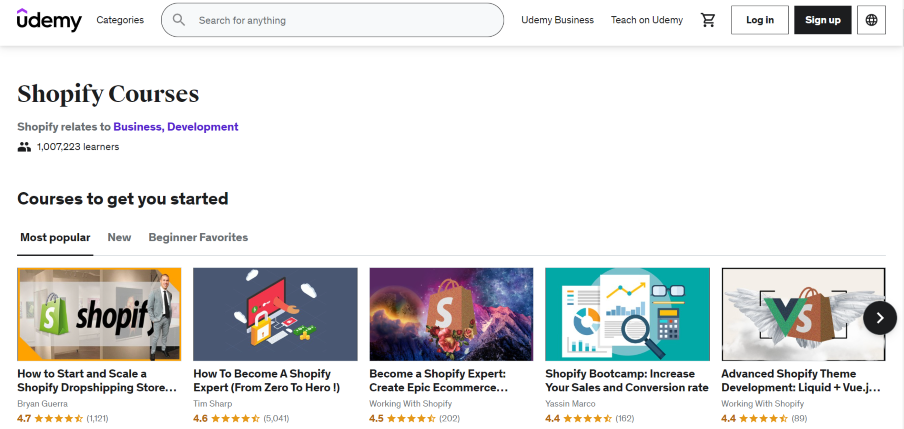The image size is (904, 429).
Task: Open the lock illustration course thumbnail
Action: click(275, 314)
